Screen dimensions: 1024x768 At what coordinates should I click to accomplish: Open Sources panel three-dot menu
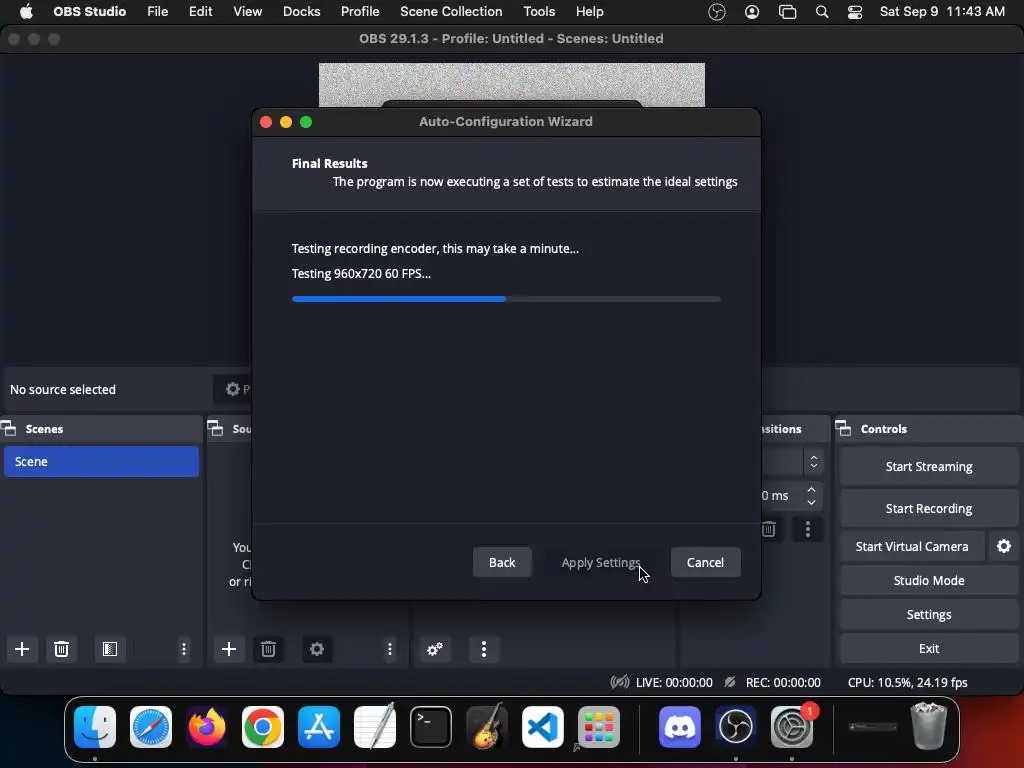pos(390,648)
